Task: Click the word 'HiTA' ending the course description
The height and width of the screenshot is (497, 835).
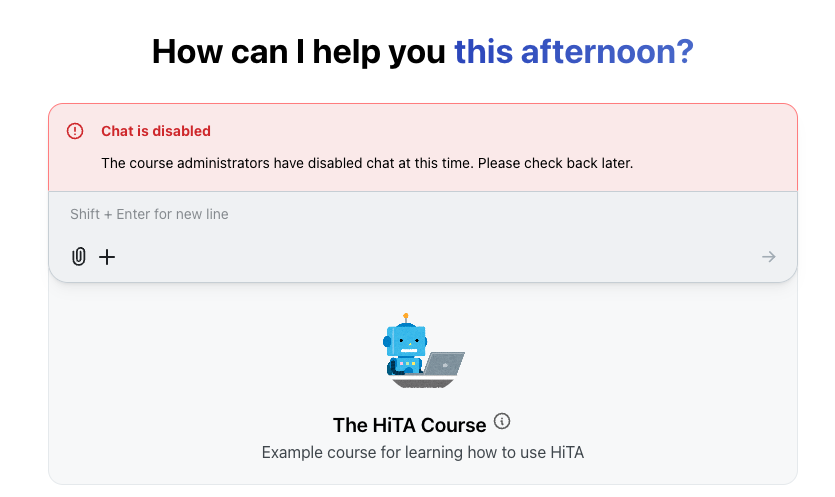Action: point(567,452)
